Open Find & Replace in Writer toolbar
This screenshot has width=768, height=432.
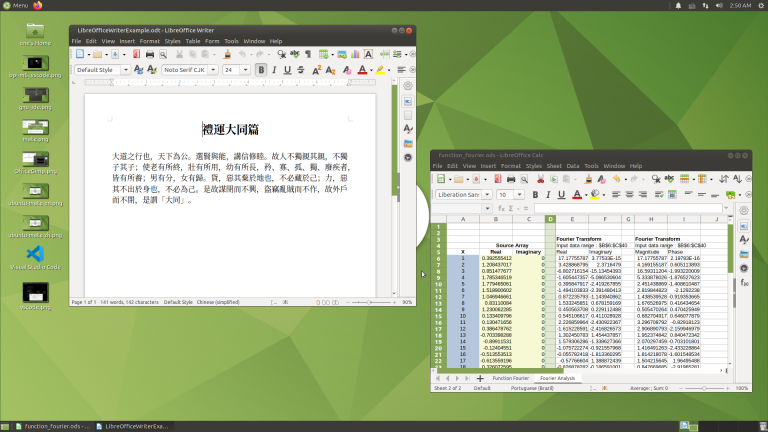[x=282, y=54]
